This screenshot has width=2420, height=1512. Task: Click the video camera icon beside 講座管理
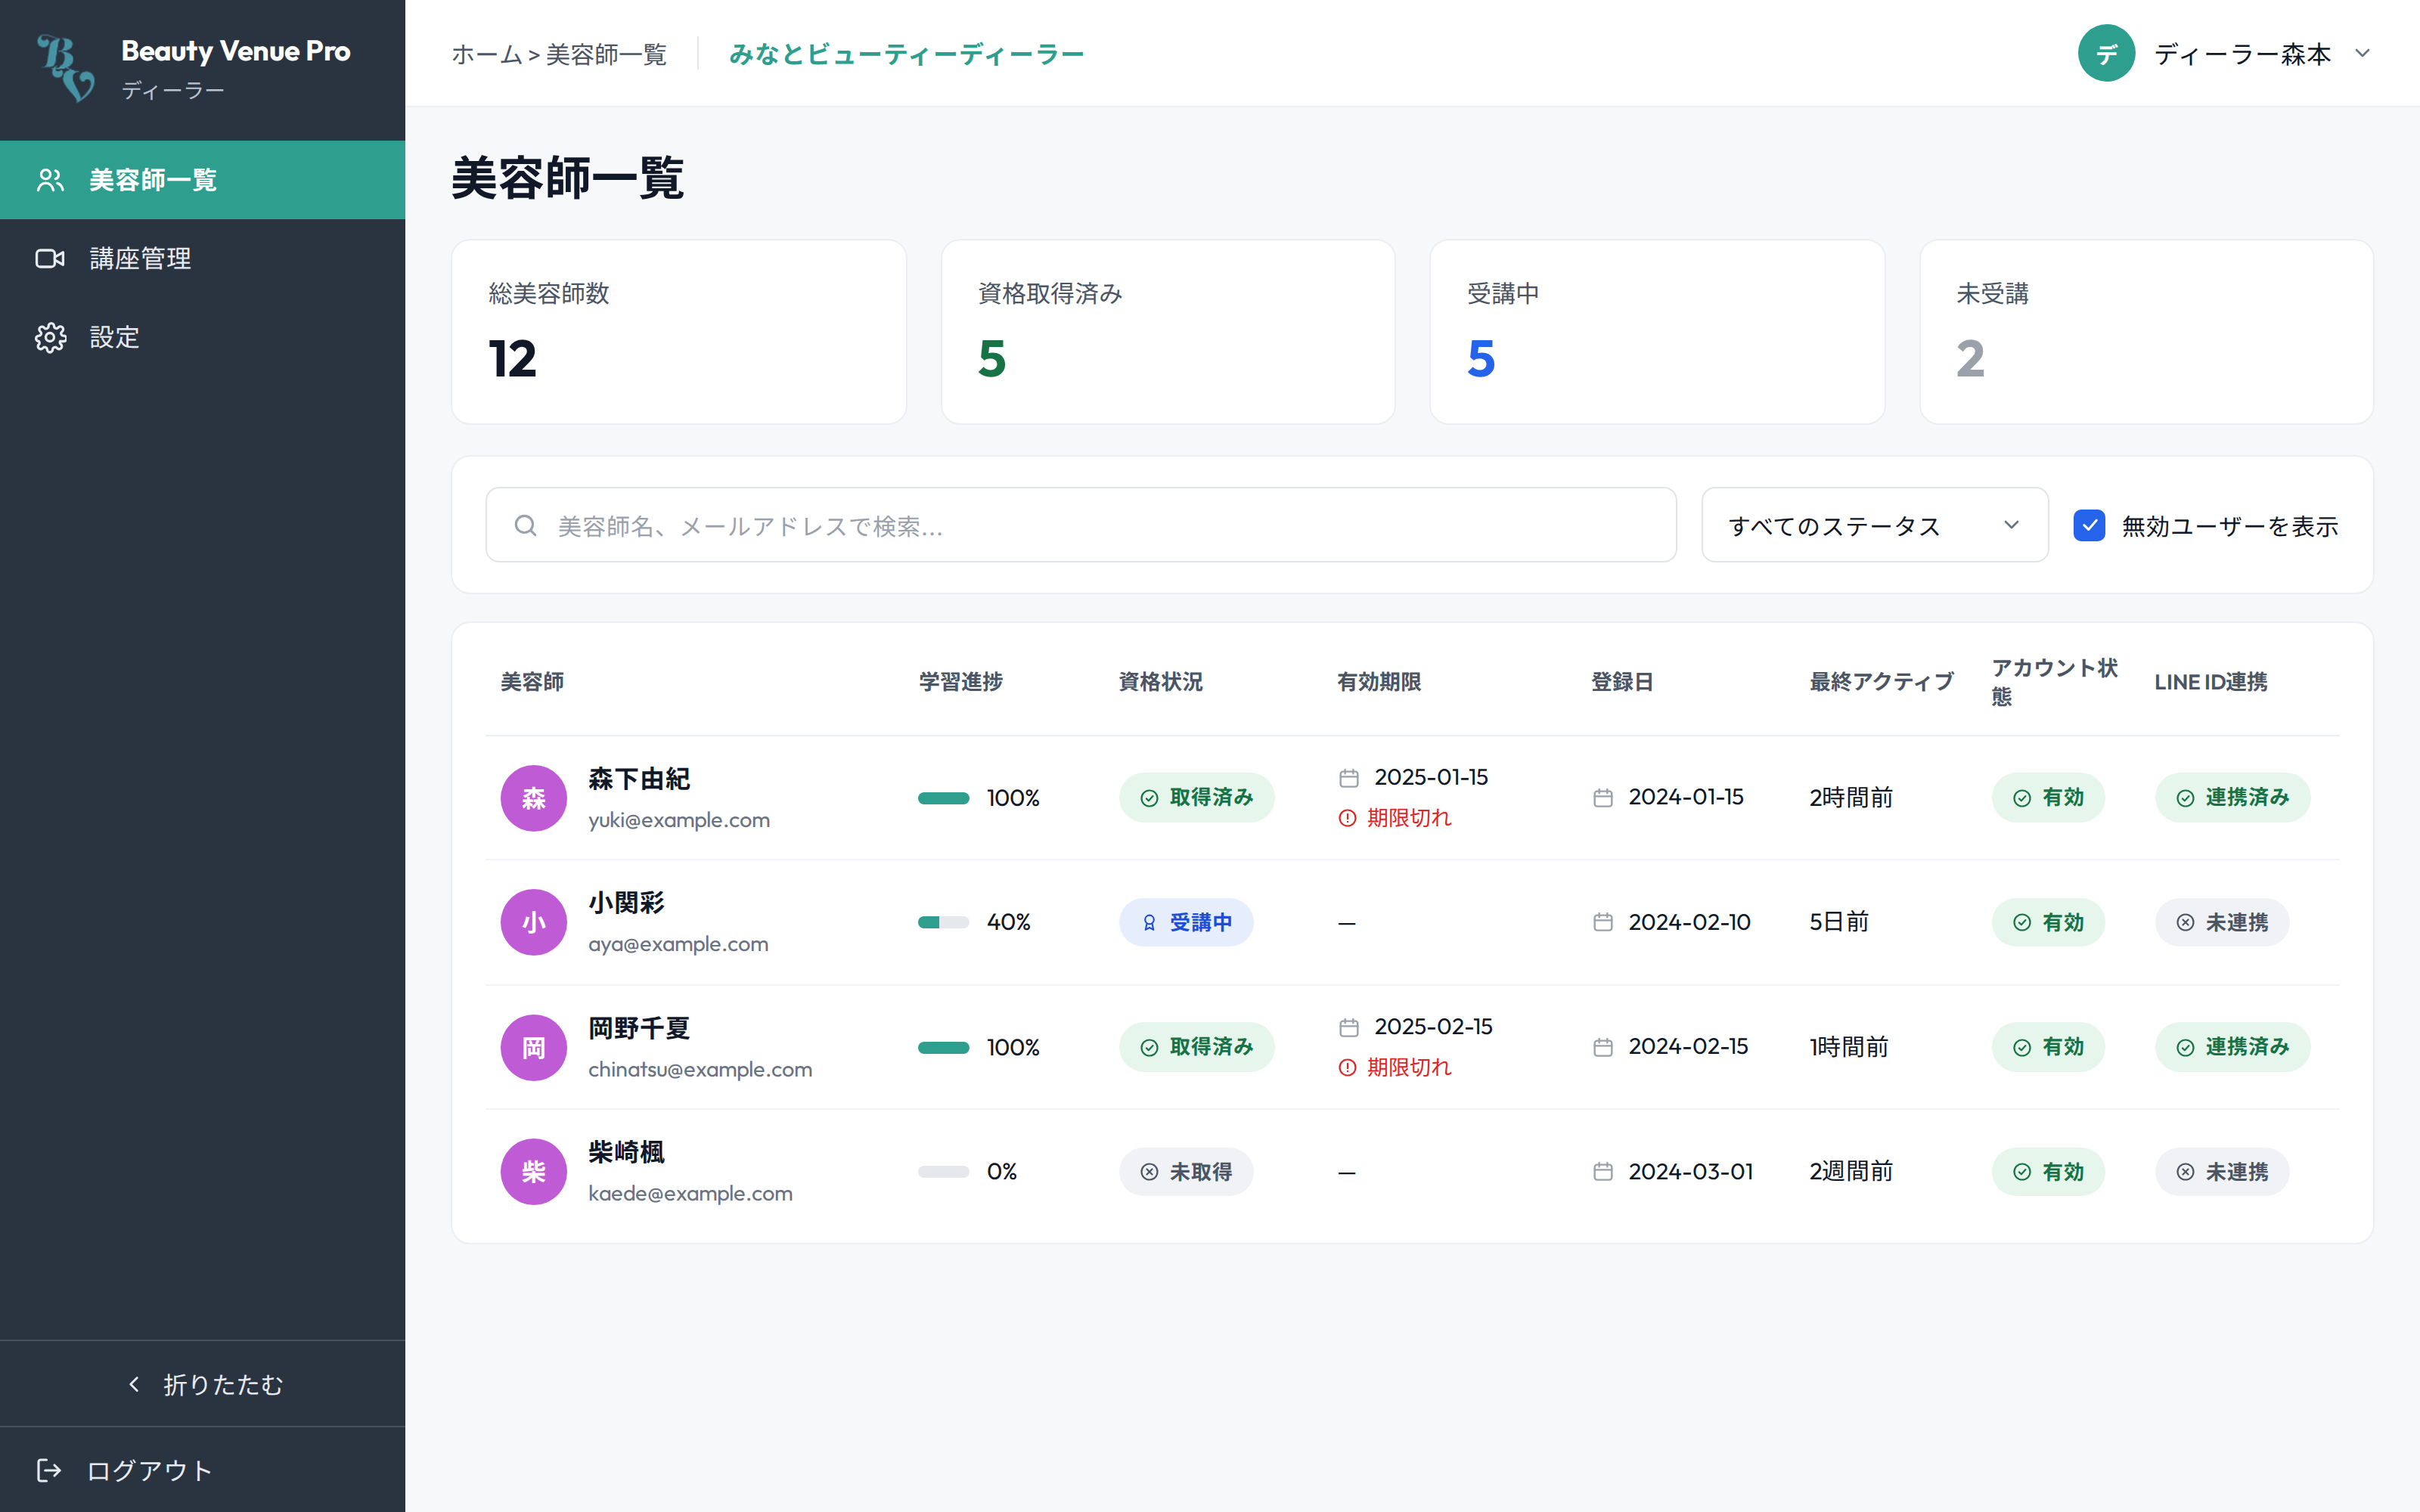(x=50, y=259)
